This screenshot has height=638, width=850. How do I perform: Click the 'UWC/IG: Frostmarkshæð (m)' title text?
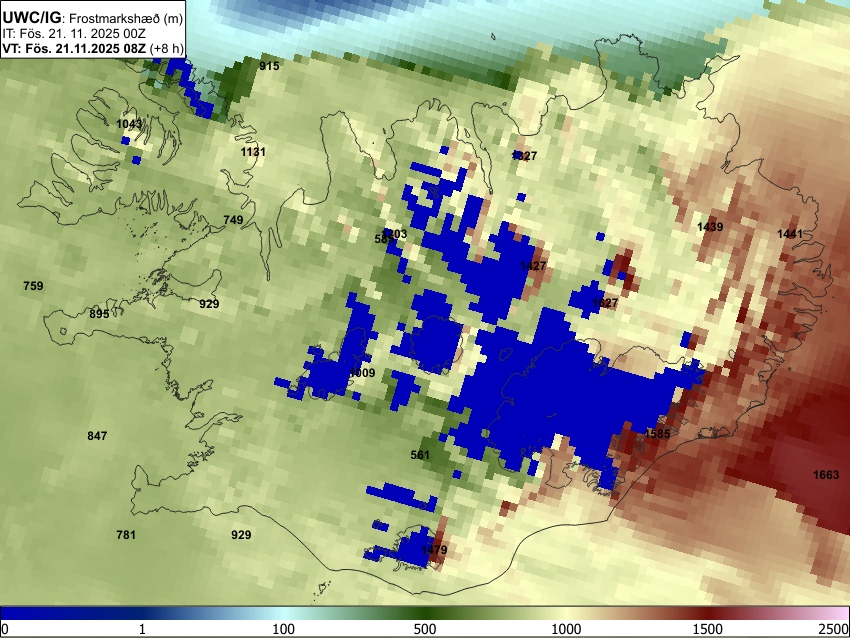pos(93,18)
